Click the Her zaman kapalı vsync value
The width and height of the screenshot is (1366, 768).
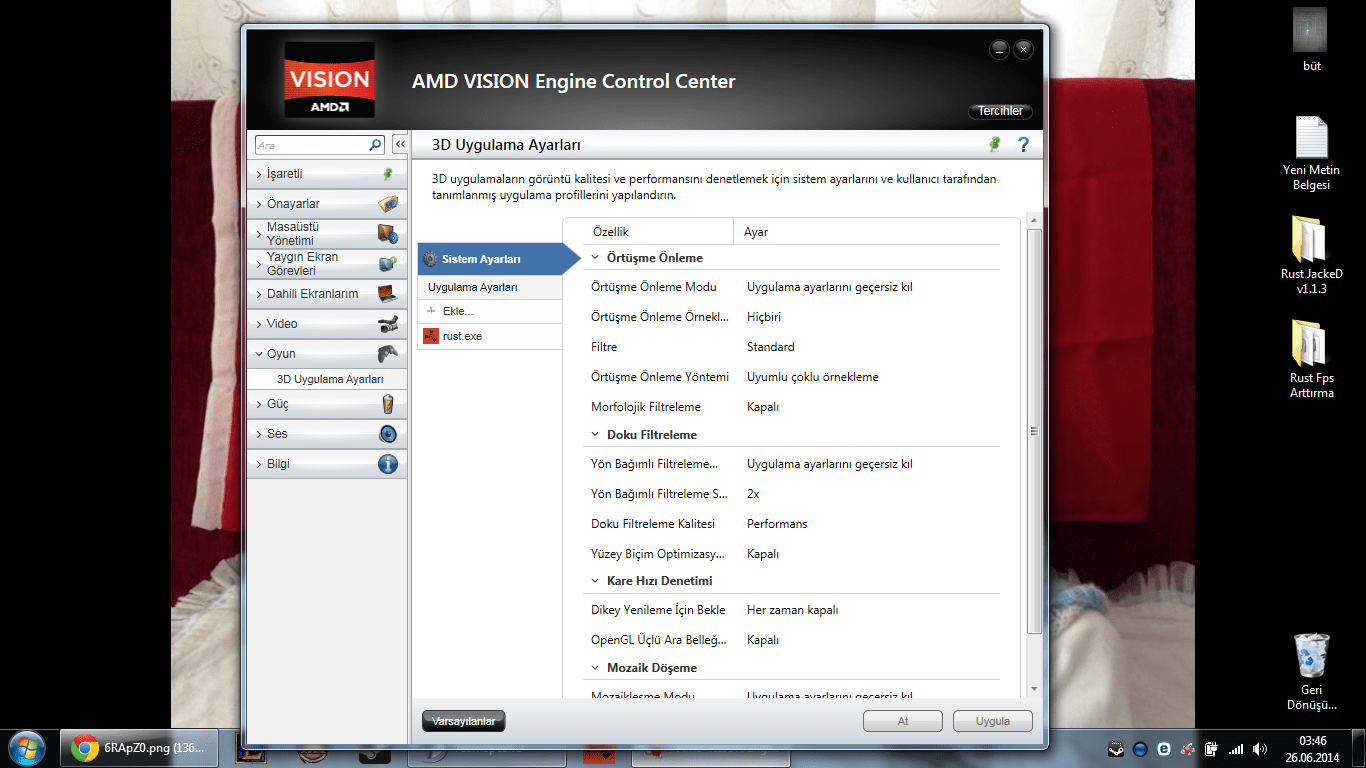[792, 610]
